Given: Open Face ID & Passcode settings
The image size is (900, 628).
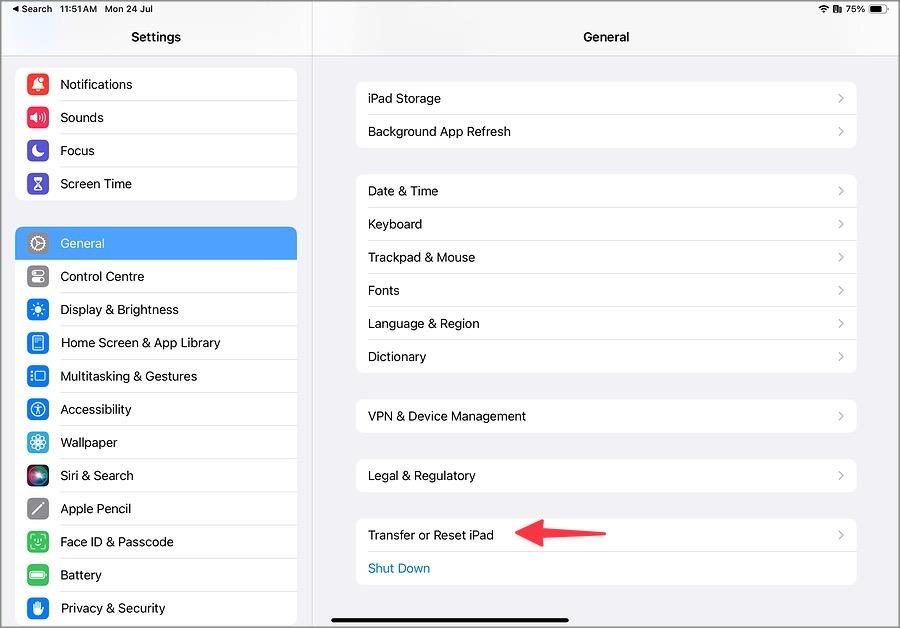Looking at the screenshot, I should point(156,542).
